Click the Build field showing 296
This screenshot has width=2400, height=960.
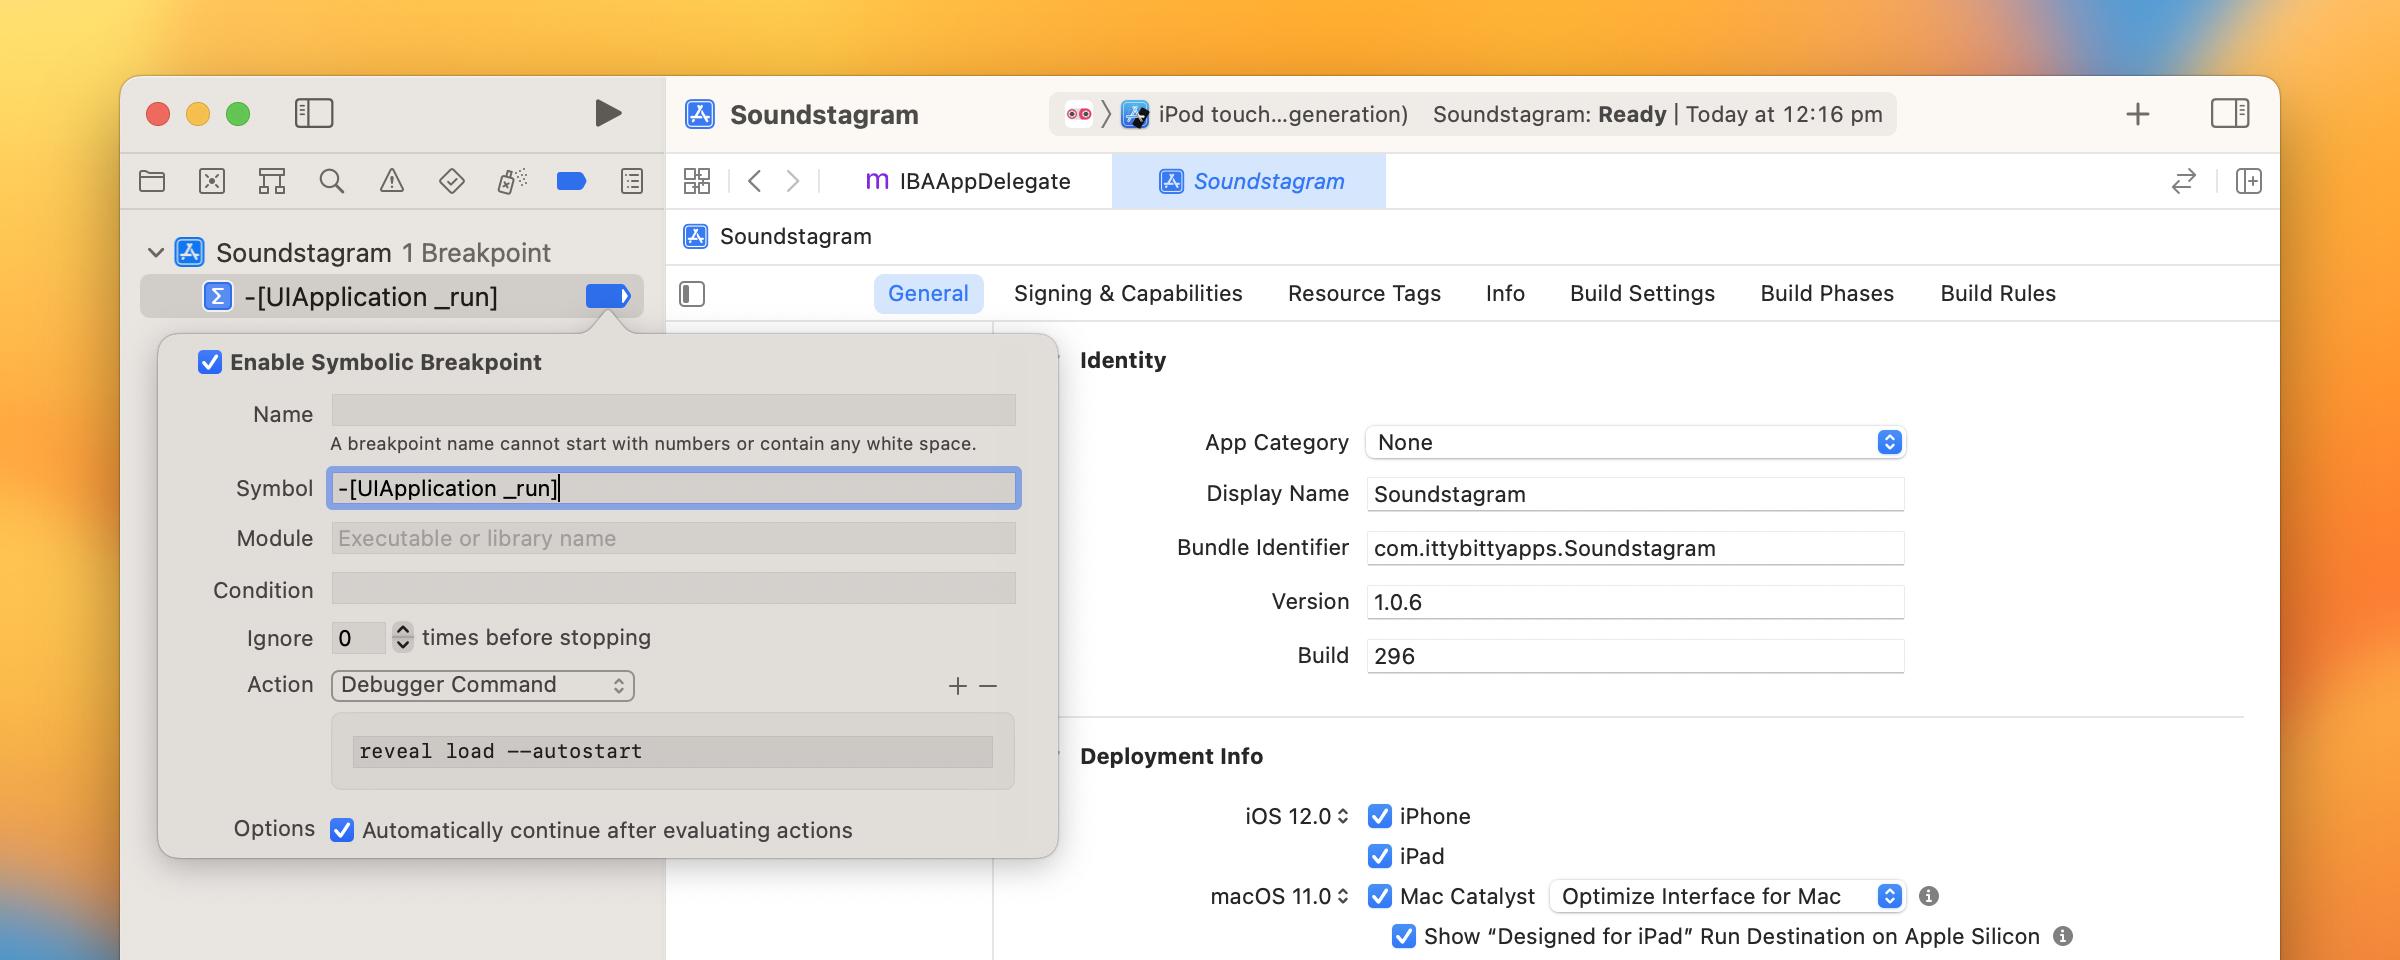[1635, 656]
